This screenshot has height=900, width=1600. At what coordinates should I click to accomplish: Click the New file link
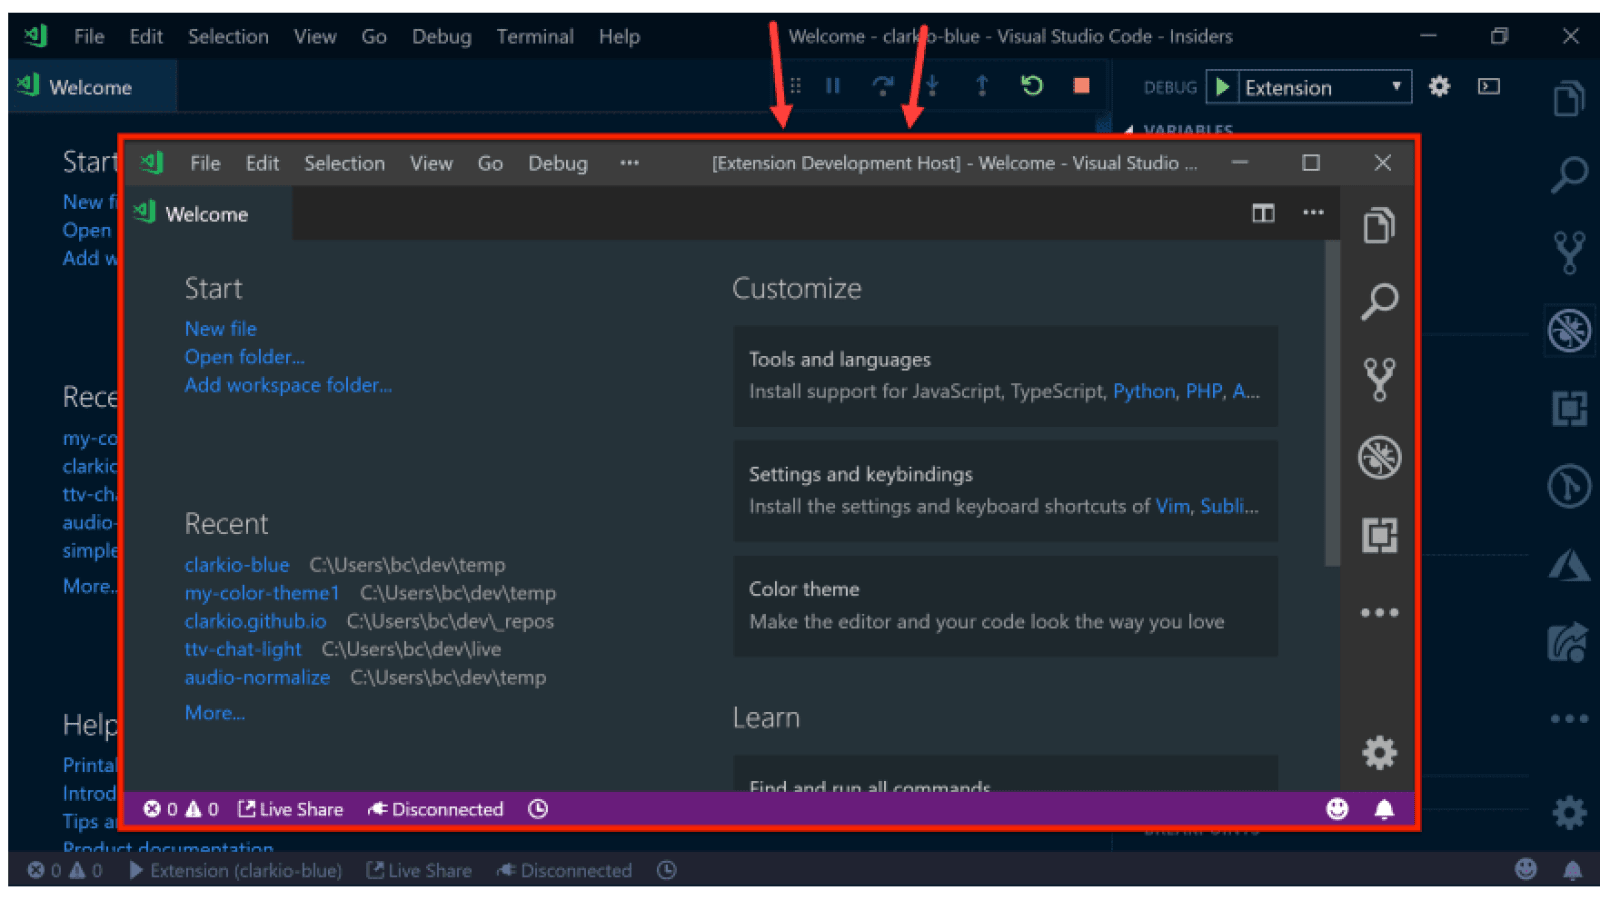[x=220, y=328]
